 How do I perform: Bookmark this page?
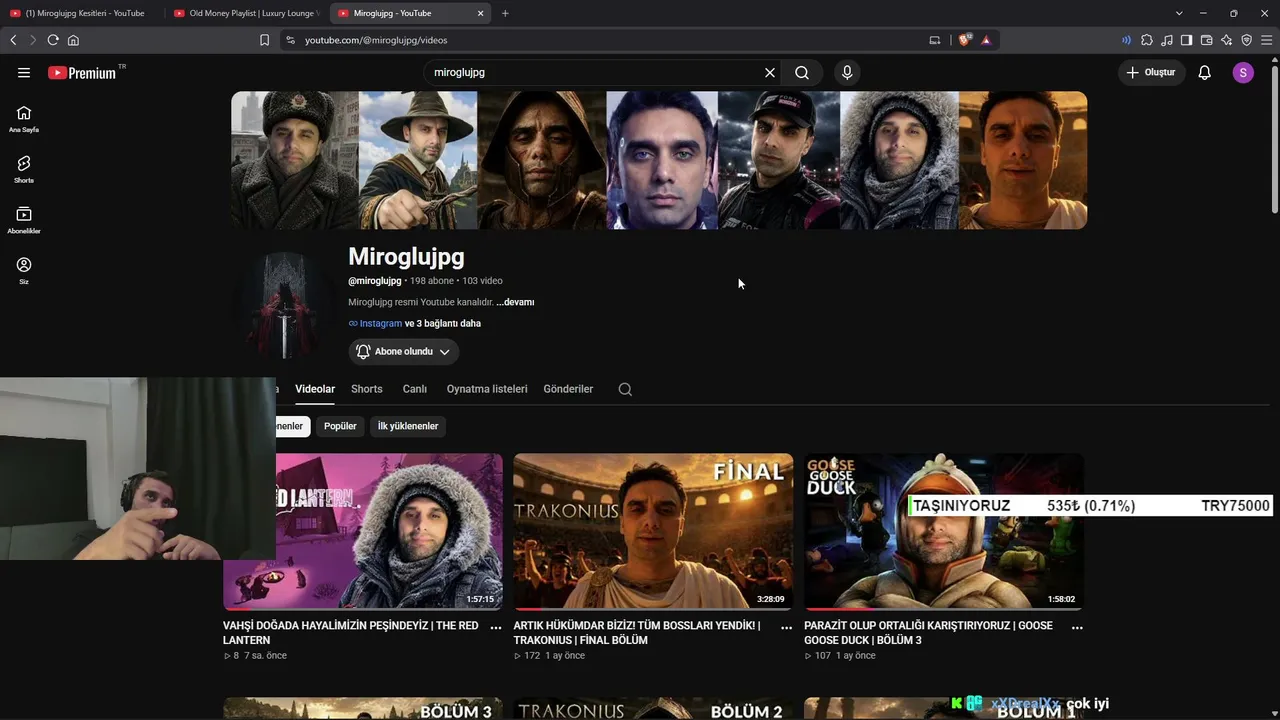click(265, 40)
